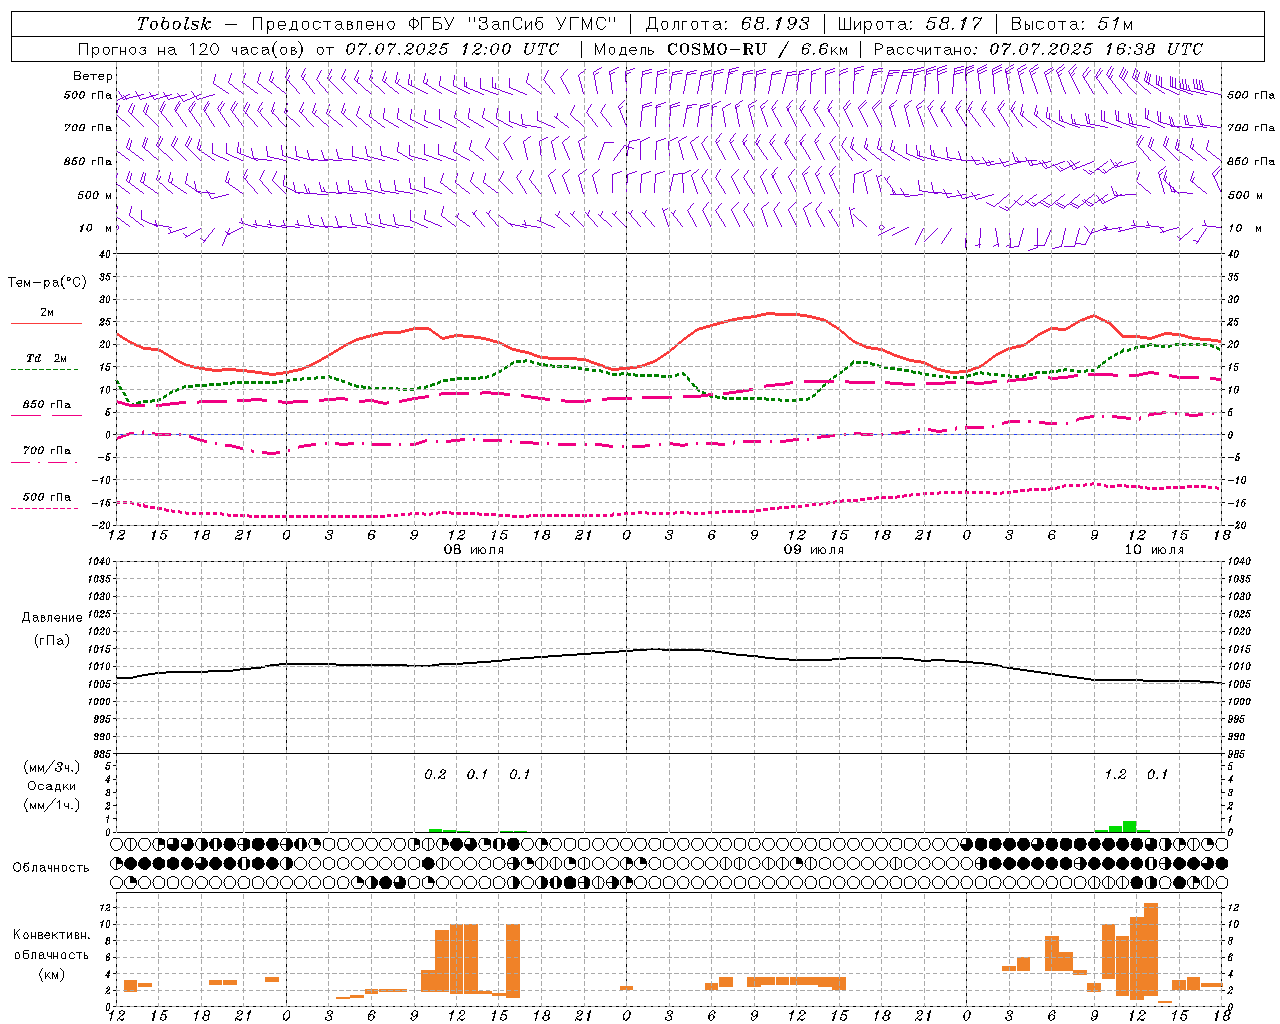Viewport: 1280px width, 1024px height.
Task: Click the '10 июля' date label
Action: tap(1154, 550)
